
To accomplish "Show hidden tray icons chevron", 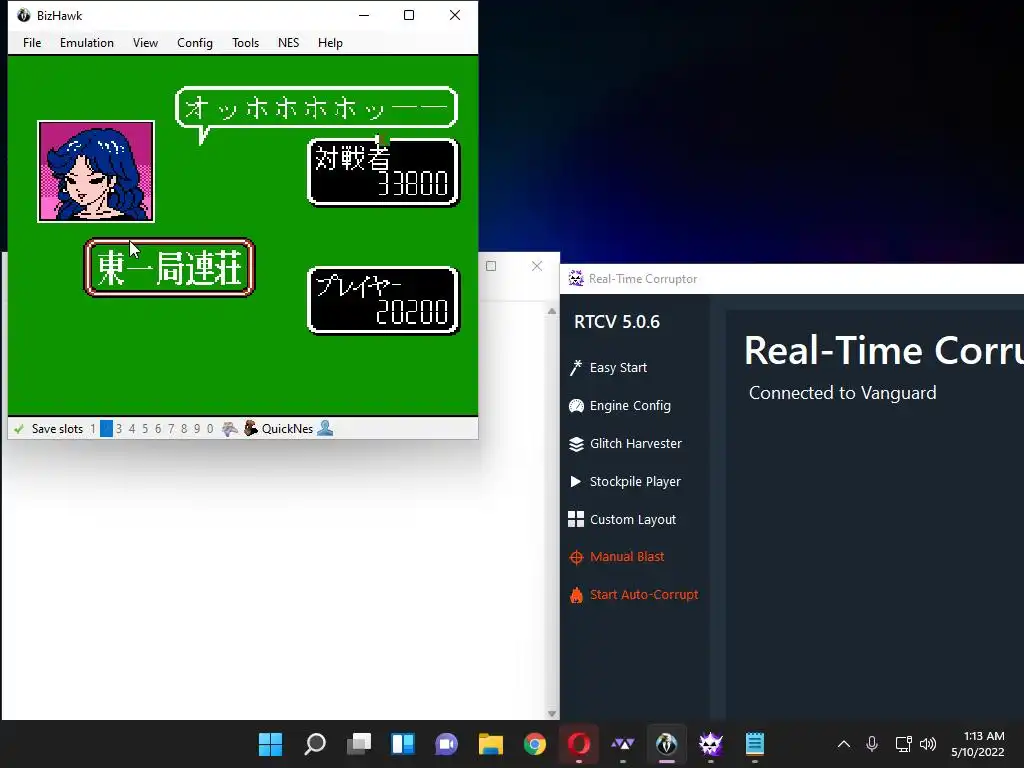I will (x=844, y=744).
